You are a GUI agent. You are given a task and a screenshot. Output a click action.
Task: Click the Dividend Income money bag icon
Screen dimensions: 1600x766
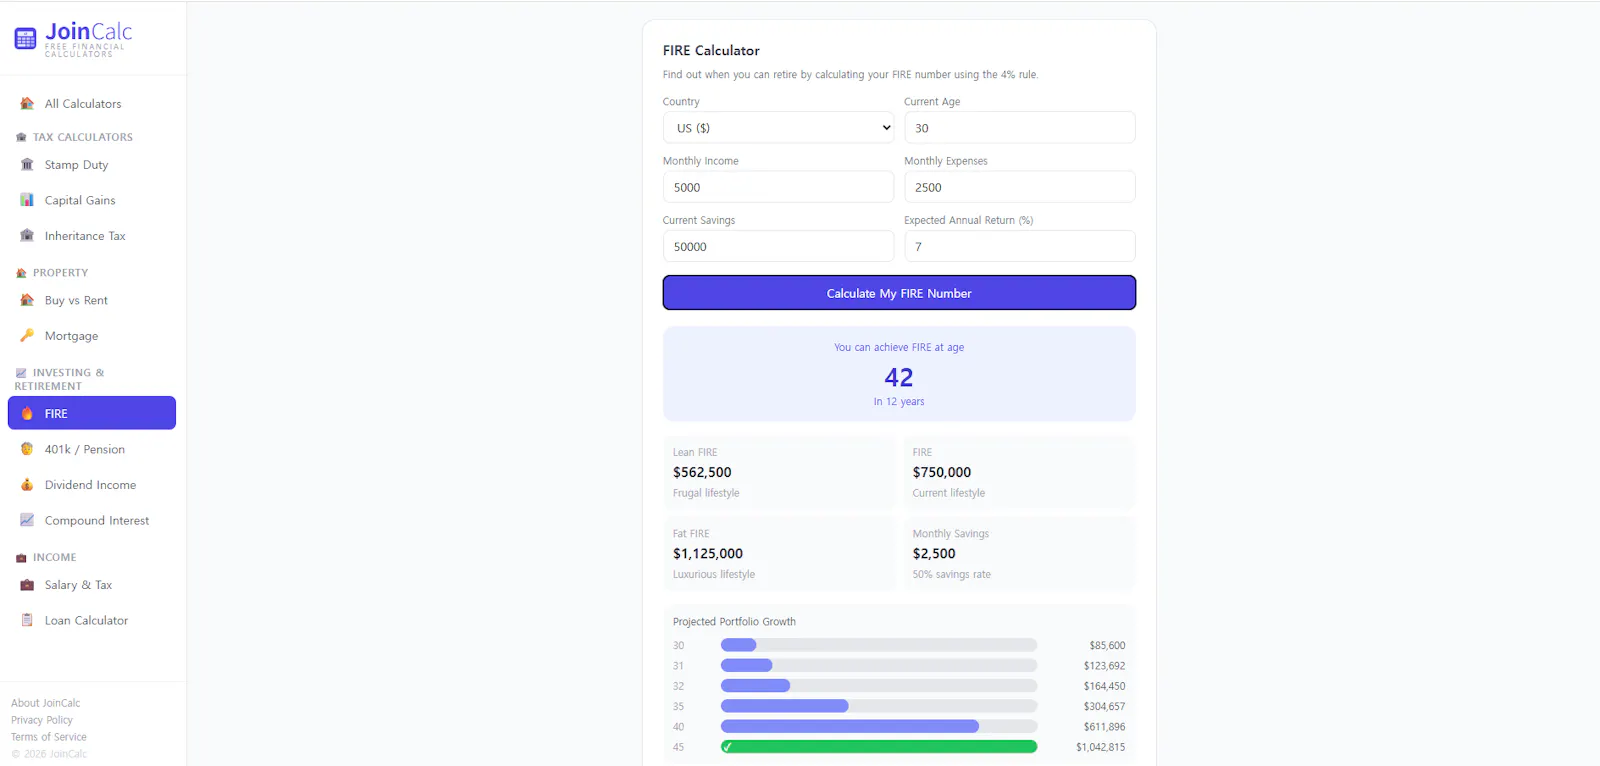click(x=27, y=485)
